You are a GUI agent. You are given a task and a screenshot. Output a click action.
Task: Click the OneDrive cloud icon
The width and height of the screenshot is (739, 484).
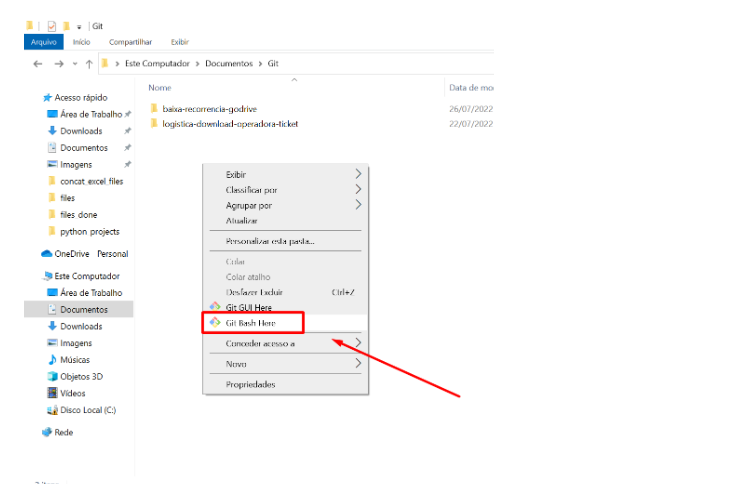[46, 254]
